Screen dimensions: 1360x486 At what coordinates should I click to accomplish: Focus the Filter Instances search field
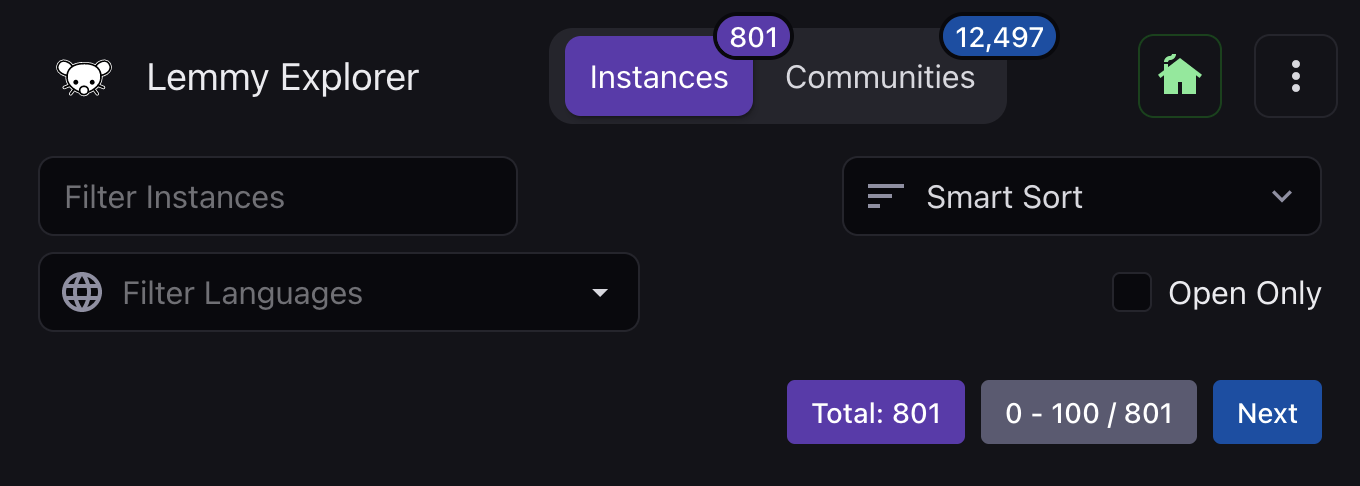click(x=278, y=196)
